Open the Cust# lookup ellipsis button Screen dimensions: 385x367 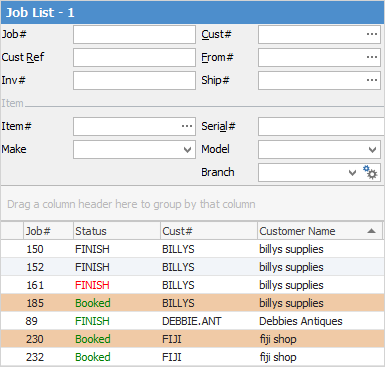point(372,34)
